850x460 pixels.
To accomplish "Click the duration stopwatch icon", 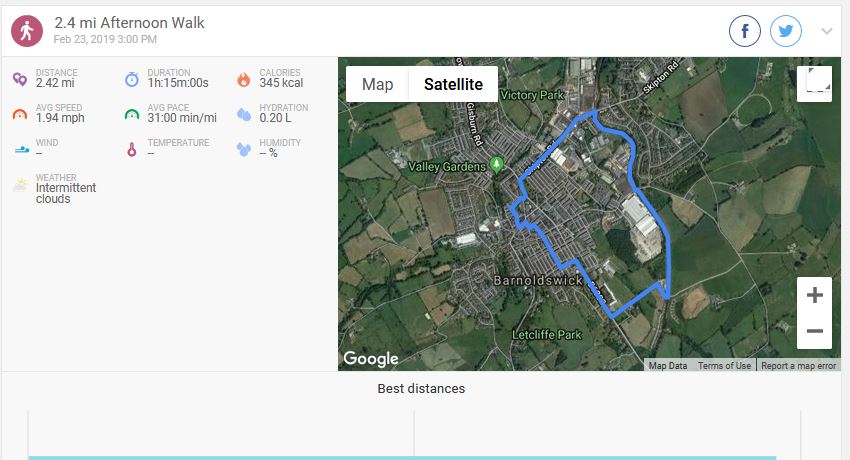I will [132, 79].
